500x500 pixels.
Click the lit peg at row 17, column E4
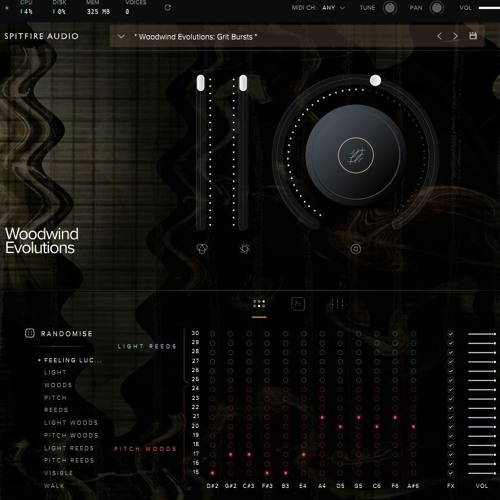pyautogui.click(x=304, y=454)
